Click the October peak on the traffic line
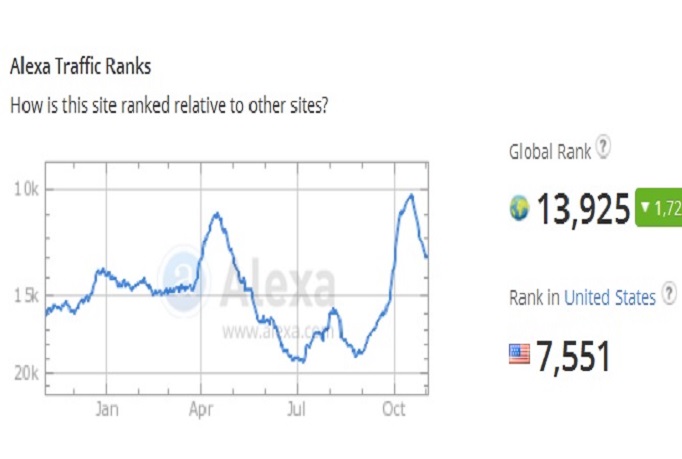The width and height of the screenshot is (682, 459). point(409,195)
